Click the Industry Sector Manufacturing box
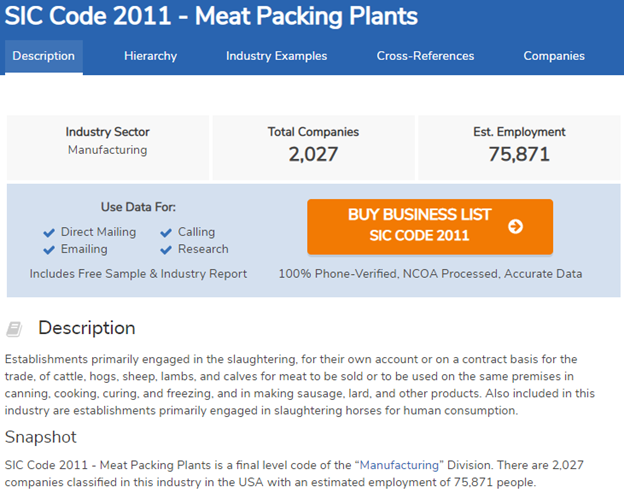 click(x=108, y=146)
